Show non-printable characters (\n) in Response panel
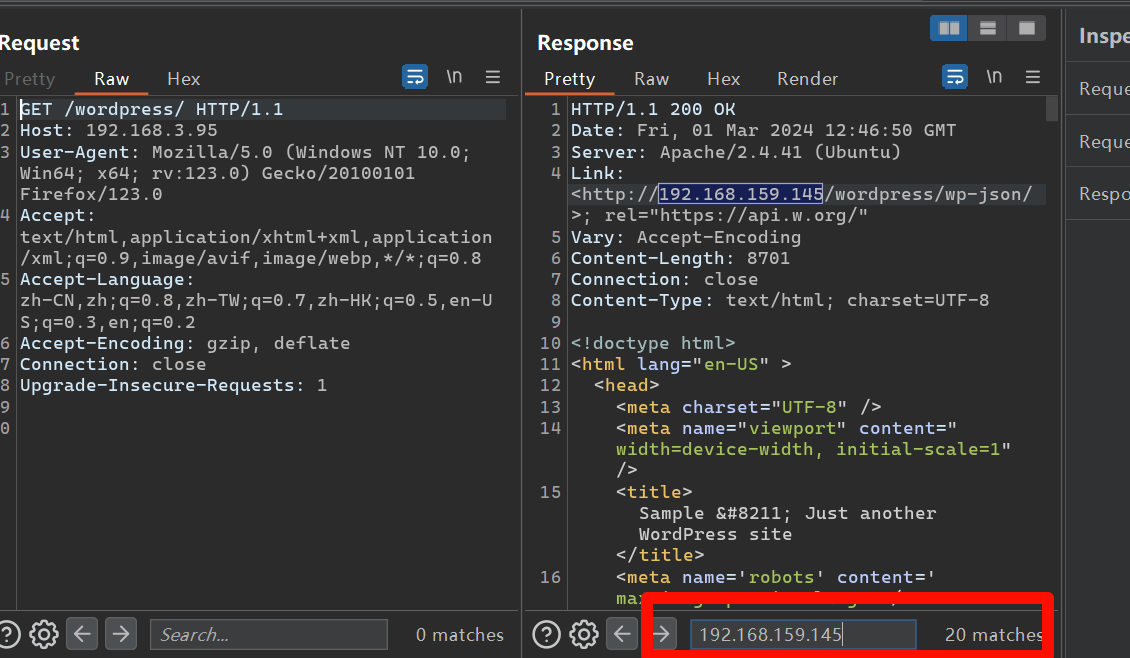The width and height of the screenshot is (1130, 658). click(994, 77)
